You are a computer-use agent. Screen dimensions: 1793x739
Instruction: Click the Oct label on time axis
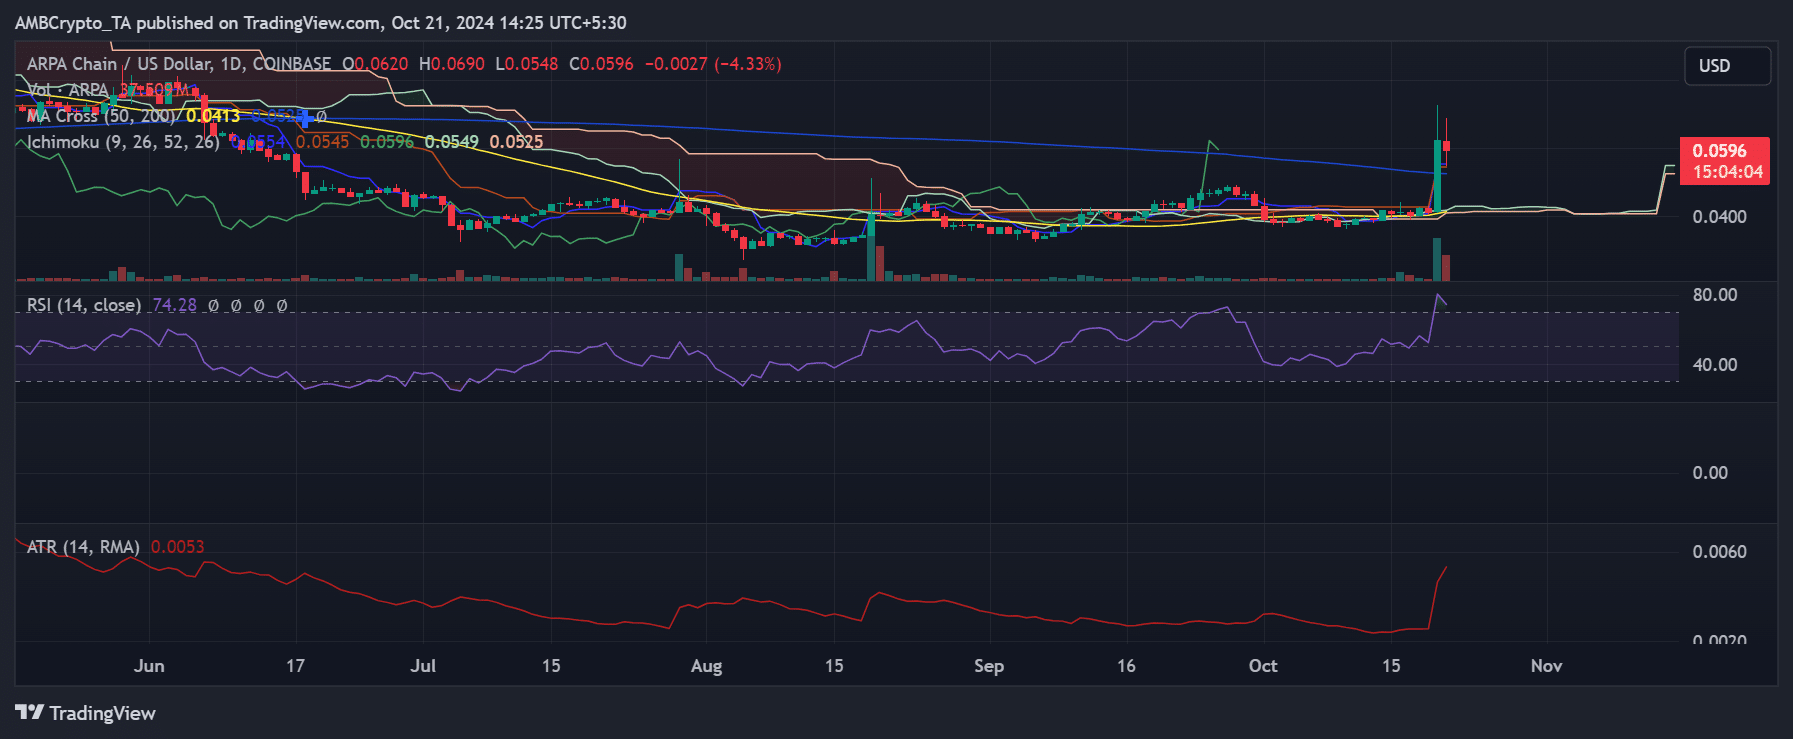(1263, 666)
